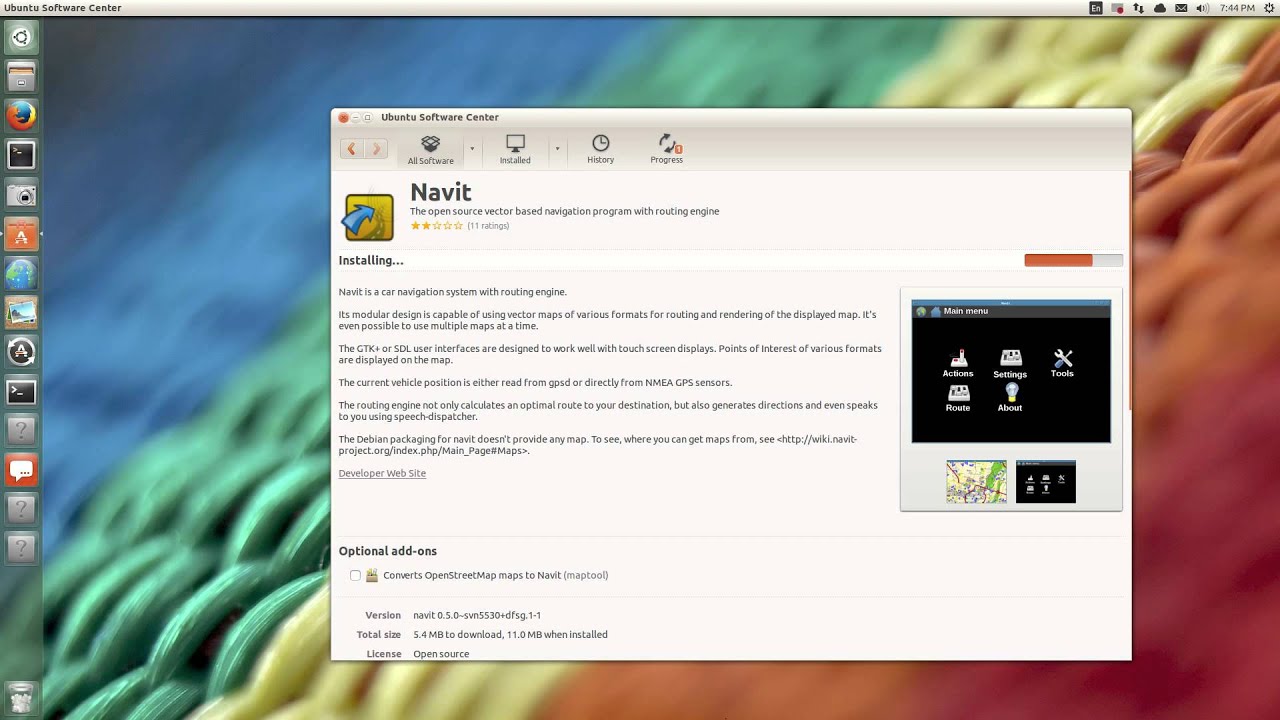This screenshot has height=720, width=1280.
Task: Select the version text navit 0.5.0~svn5530+dfsg.1-1
Action: click(477, 615)
